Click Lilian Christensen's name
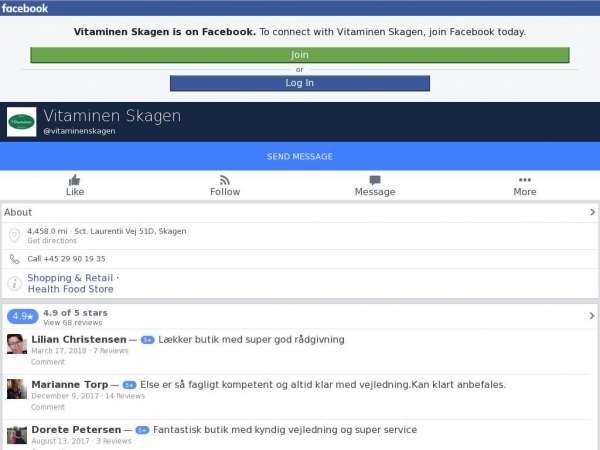 79,339
